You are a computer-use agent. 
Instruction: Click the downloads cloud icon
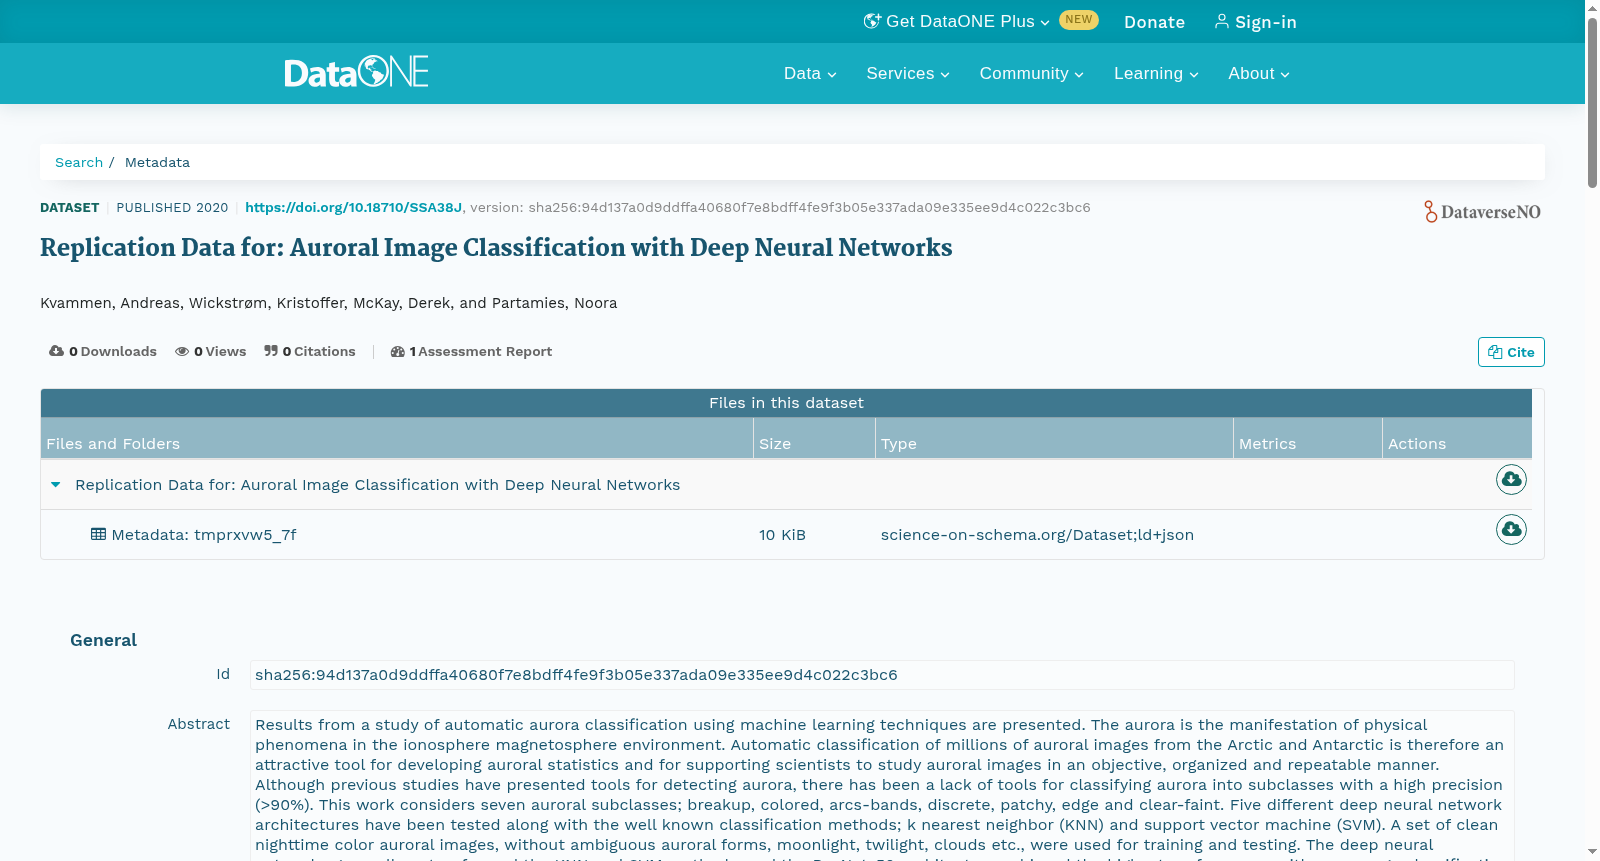57,351
